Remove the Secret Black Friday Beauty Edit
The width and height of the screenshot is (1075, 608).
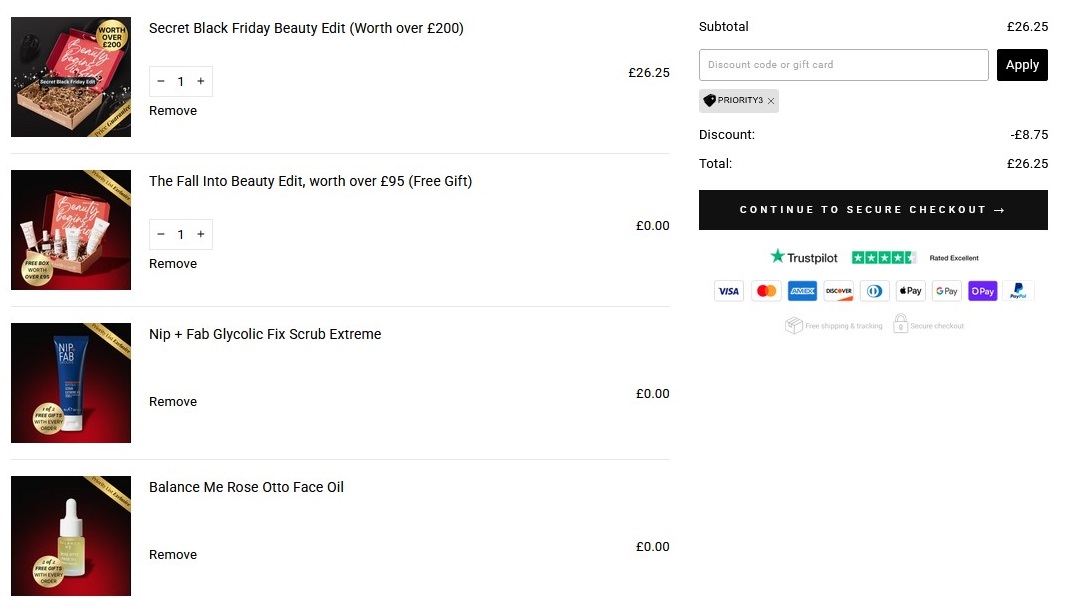coord(172,110)
